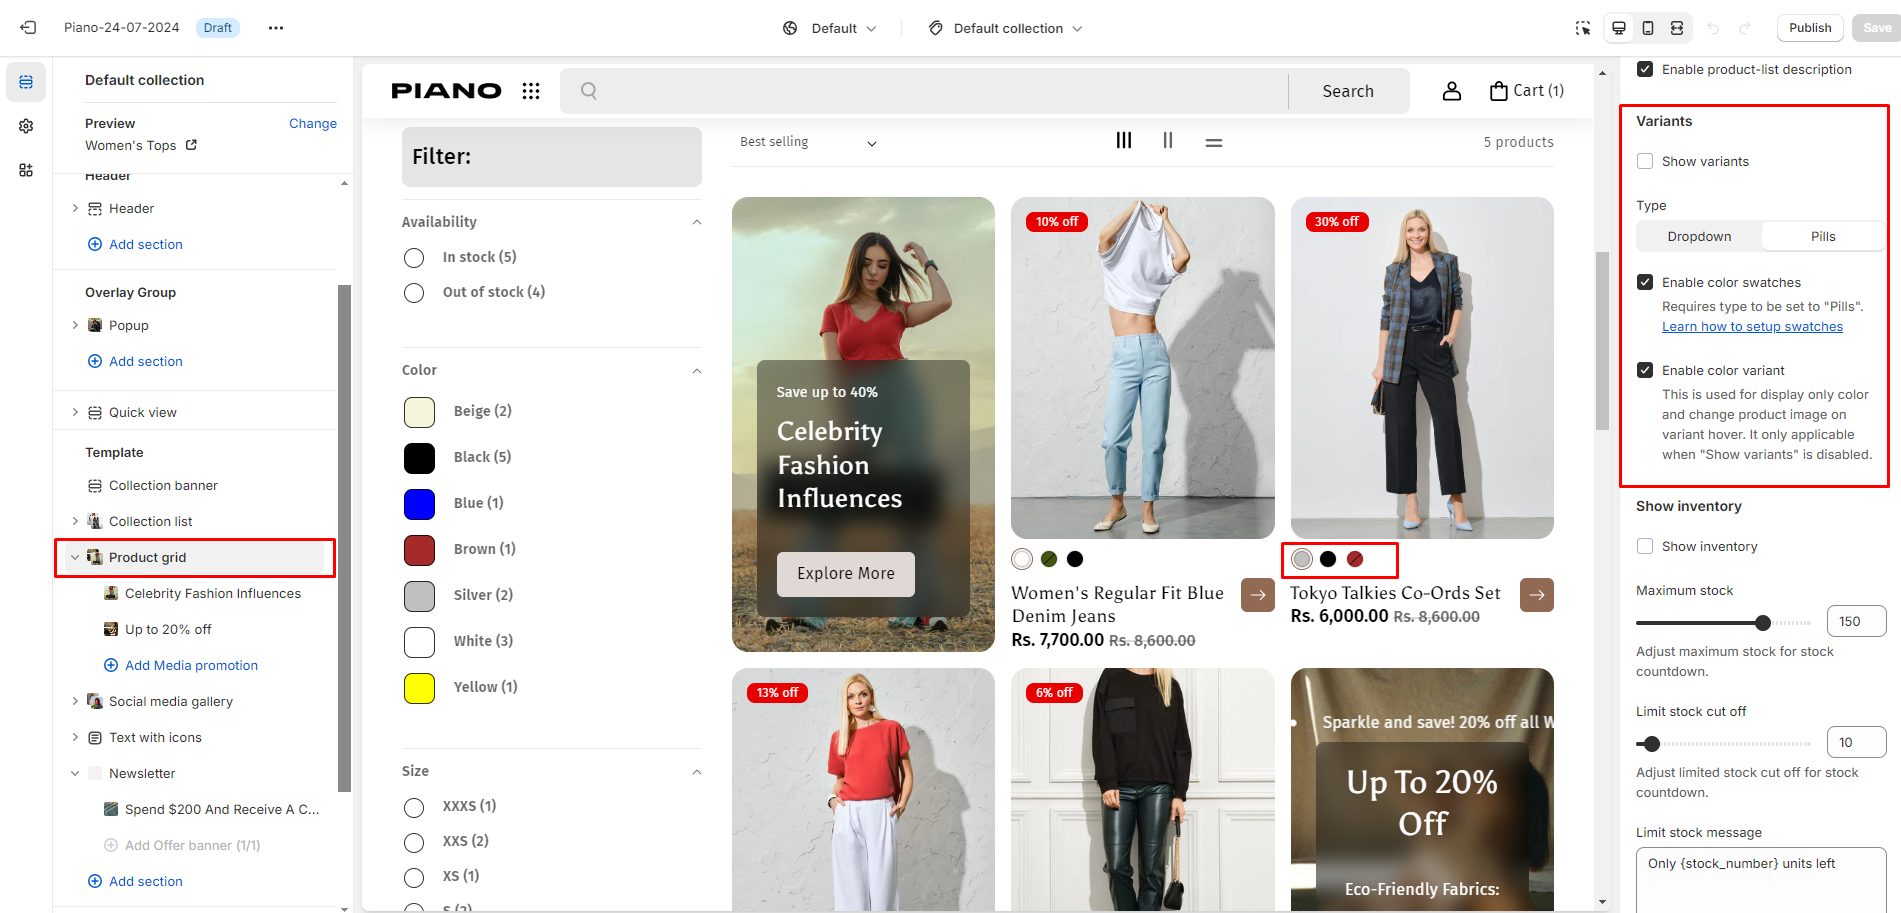Image resolution: width=1901 pixels, height=913 pixels.
Task: Open the app embeds sidebar icon
Action: [26, 170]
